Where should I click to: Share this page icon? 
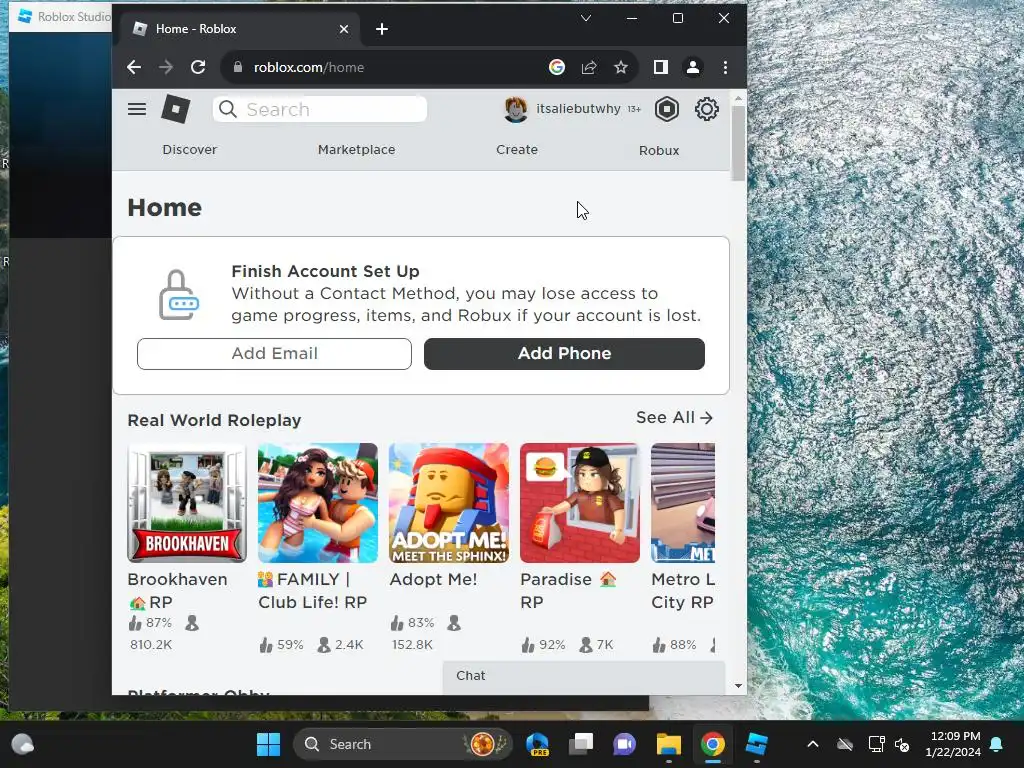589,67
